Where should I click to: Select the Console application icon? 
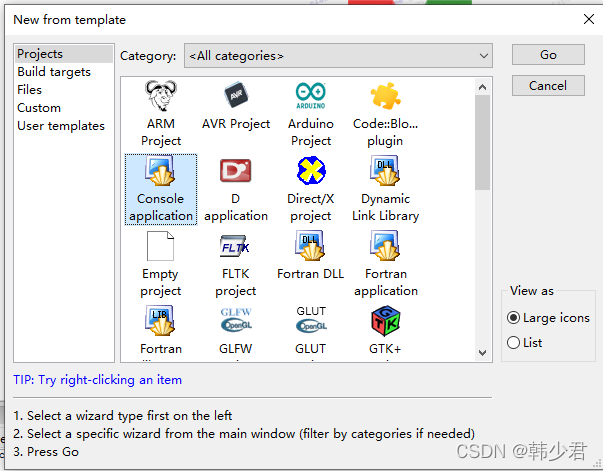(x=160, y=170)
